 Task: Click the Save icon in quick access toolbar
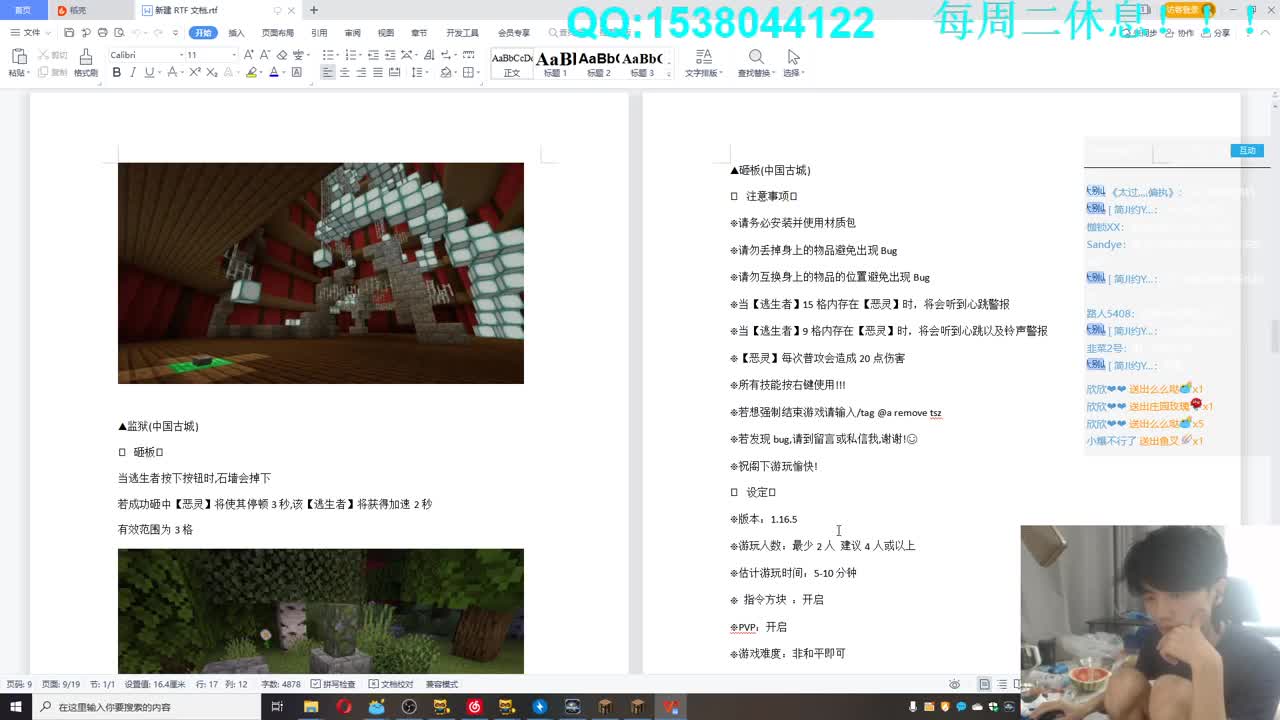69,33
